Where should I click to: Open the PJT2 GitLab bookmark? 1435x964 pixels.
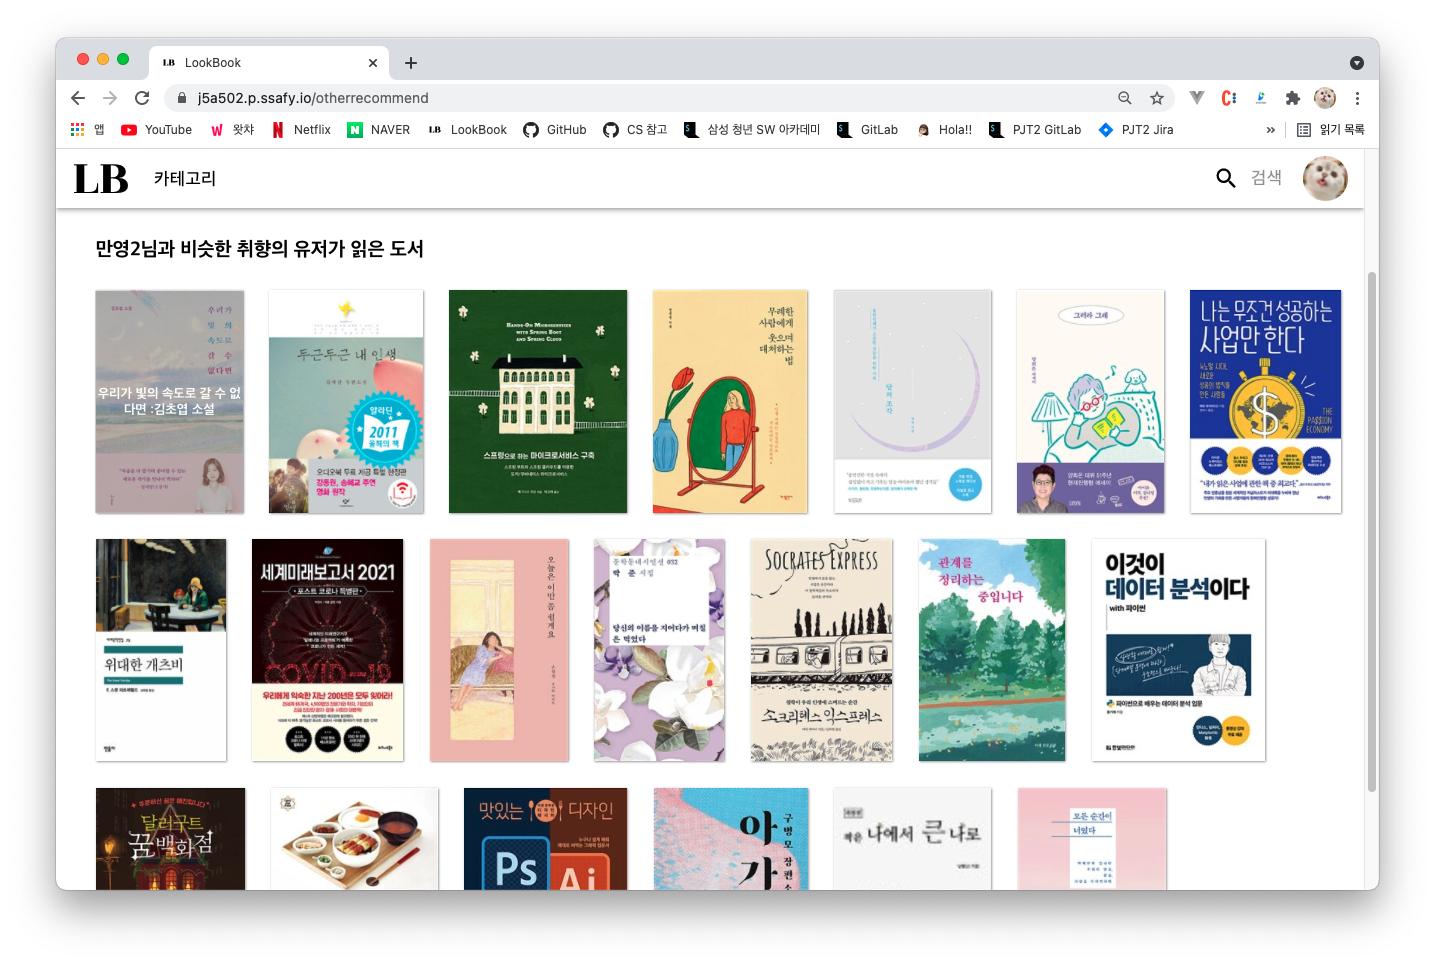(x=1035, y=129)
